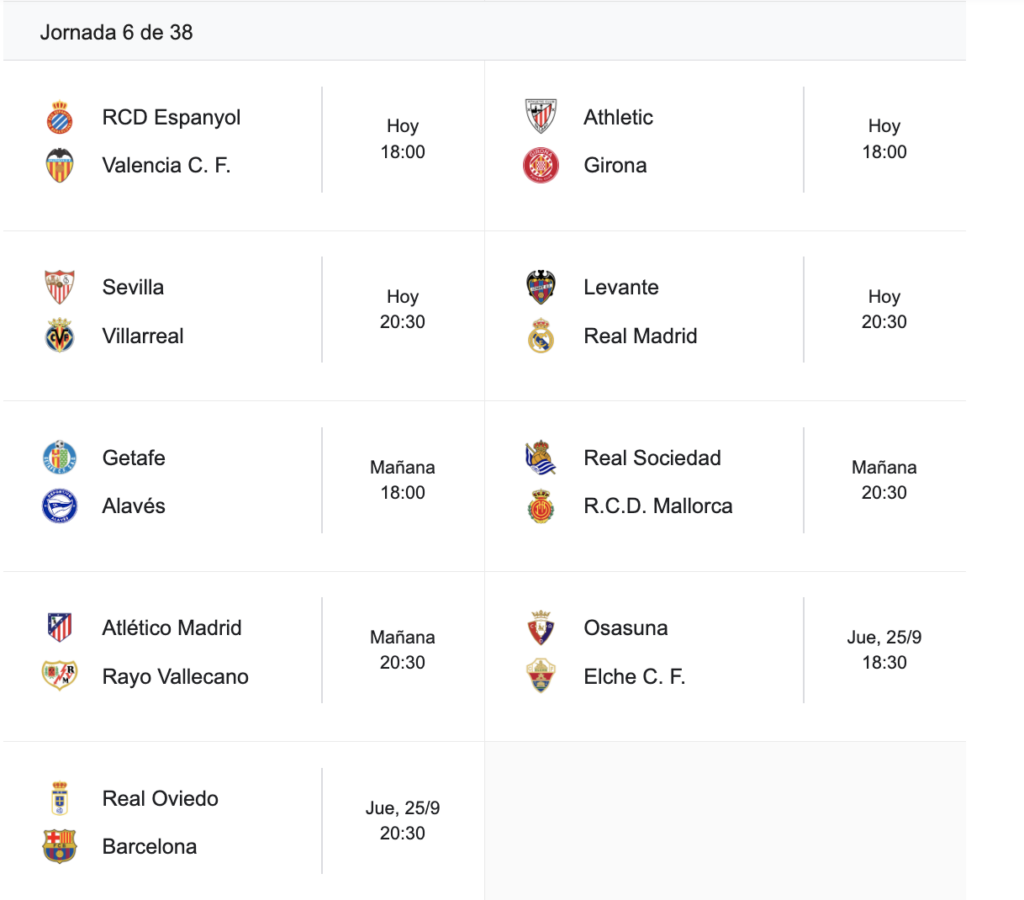The width and height of the screenshot is (1024, 900).
Task: Click the Osasuna club badge
Action: click(x=541, y=628)
